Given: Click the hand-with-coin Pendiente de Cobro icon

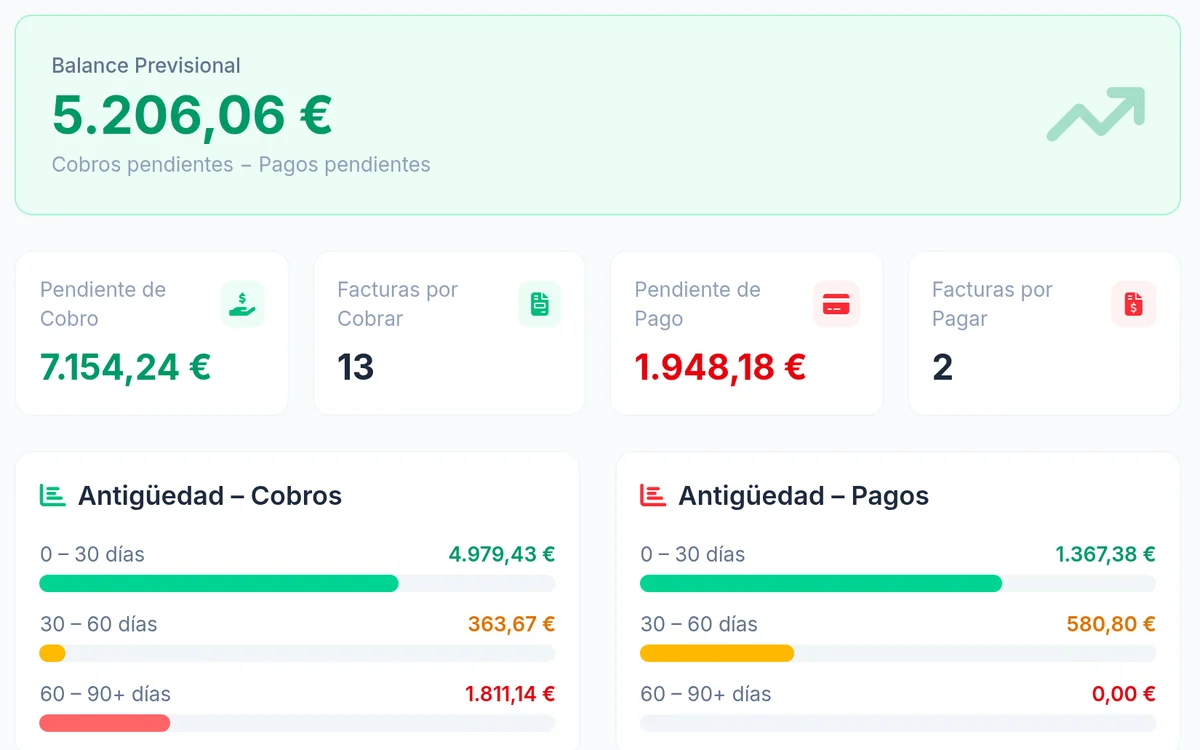Looking at the screenshot, I should coord(242,304).
